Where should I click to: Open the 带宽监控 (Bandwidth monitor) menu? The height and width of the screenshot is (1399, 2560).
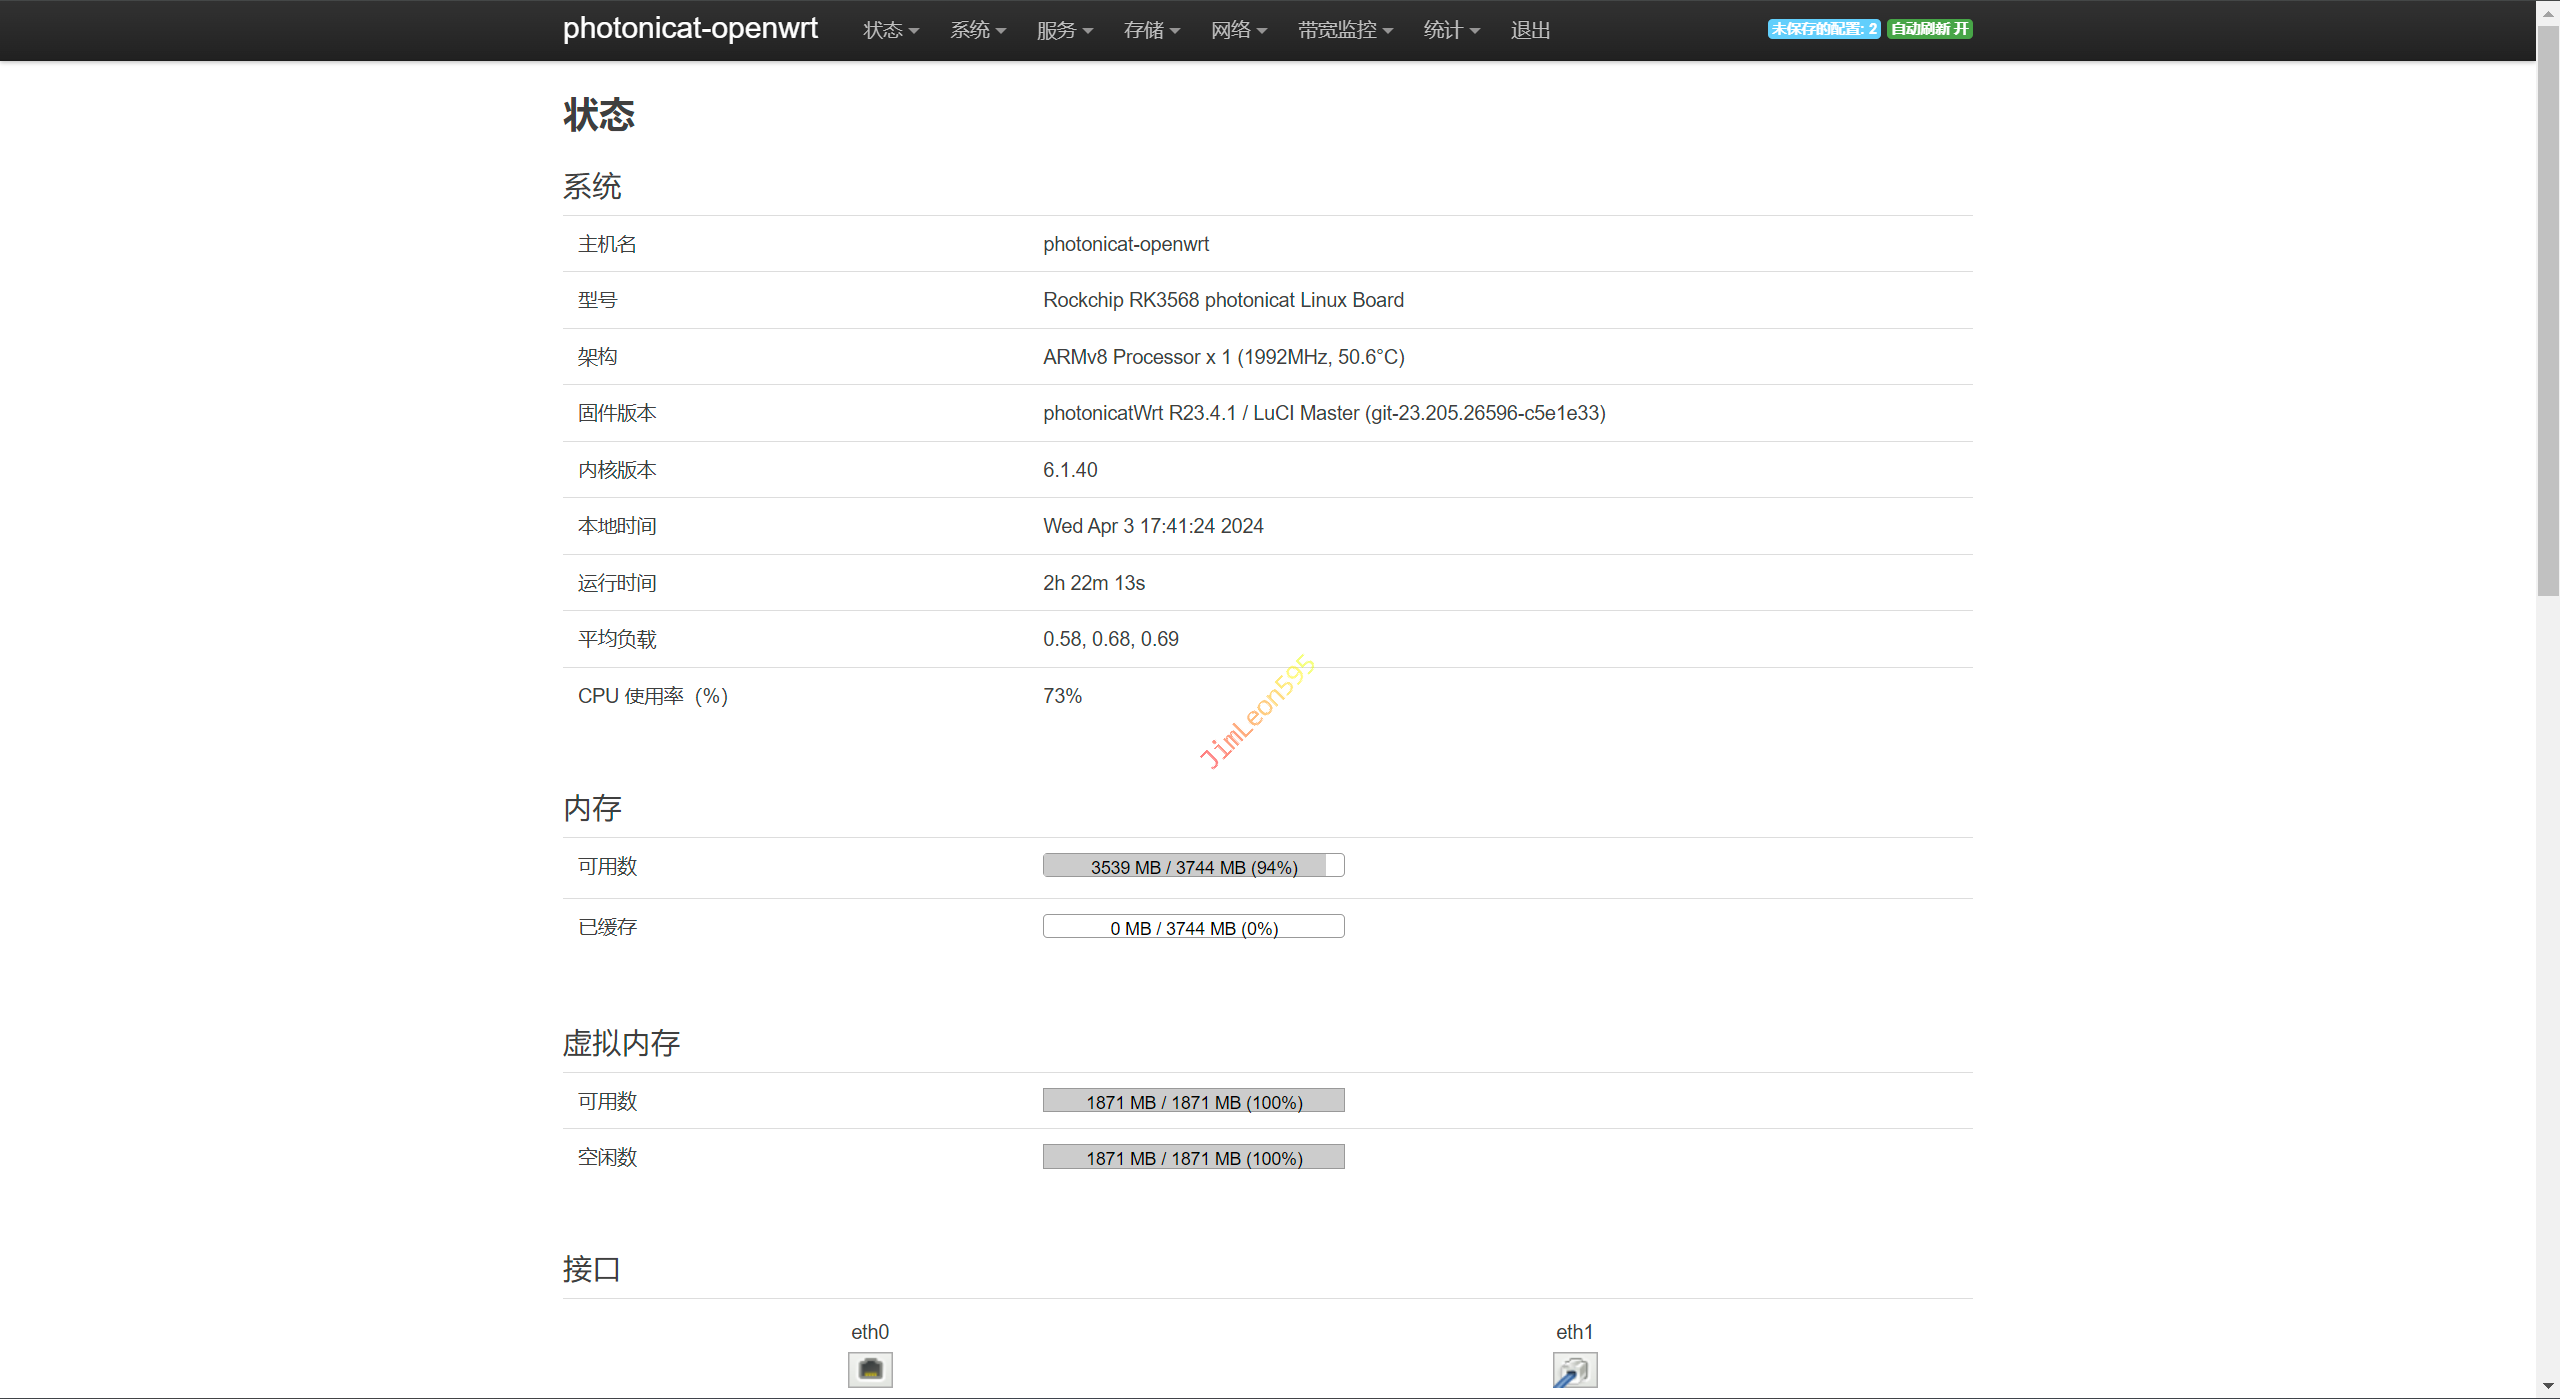tap(1345, 30)
